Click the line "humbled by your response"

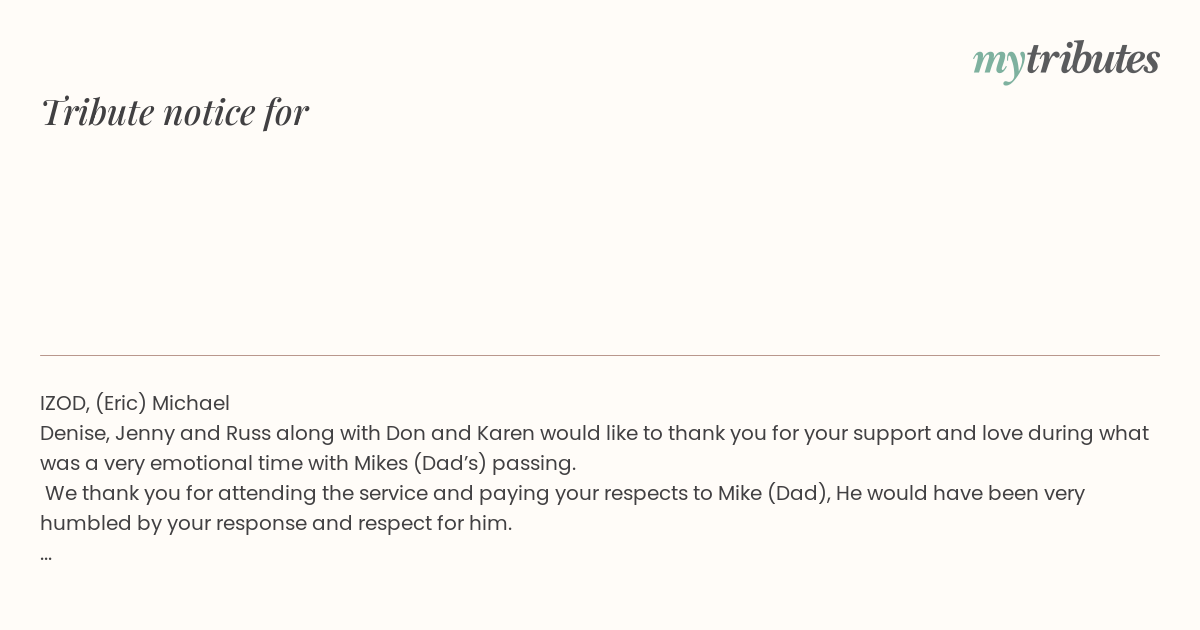tap(276, 523)
